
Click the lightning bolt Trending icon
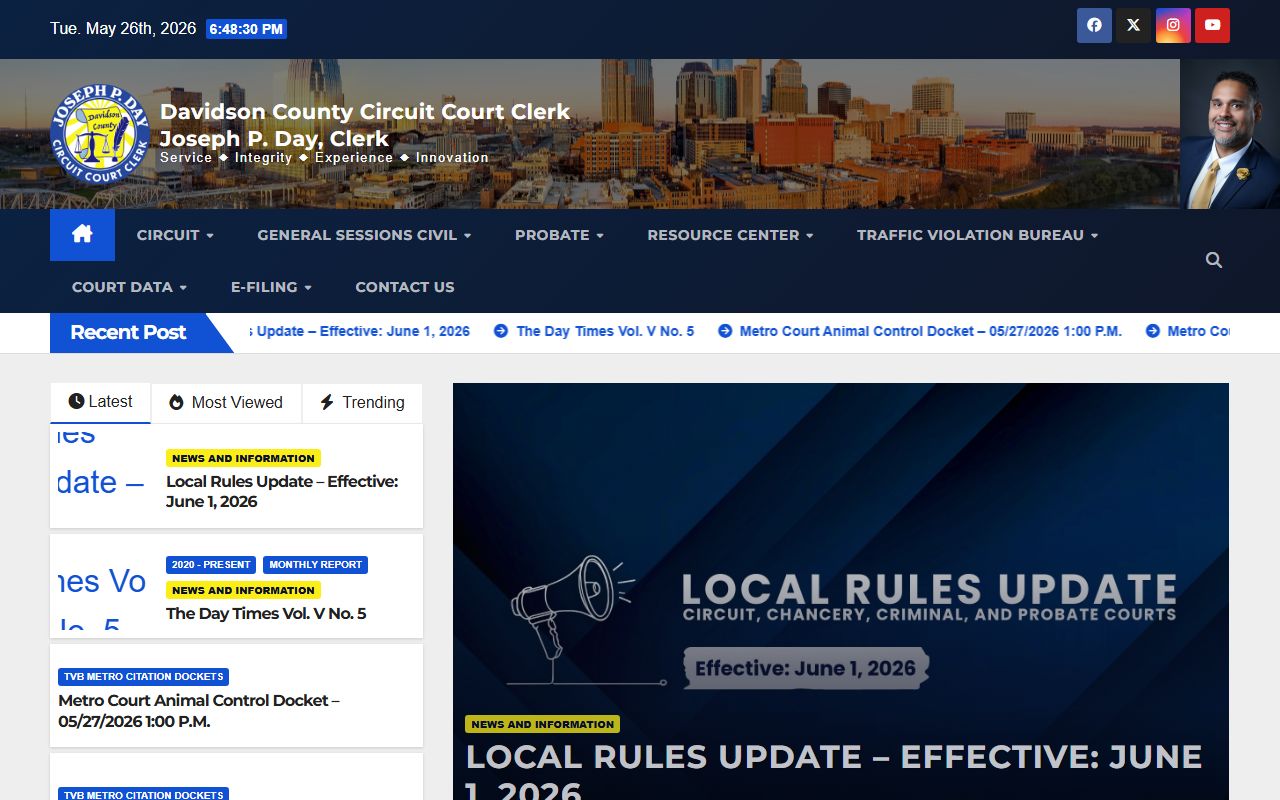point(327,402)
